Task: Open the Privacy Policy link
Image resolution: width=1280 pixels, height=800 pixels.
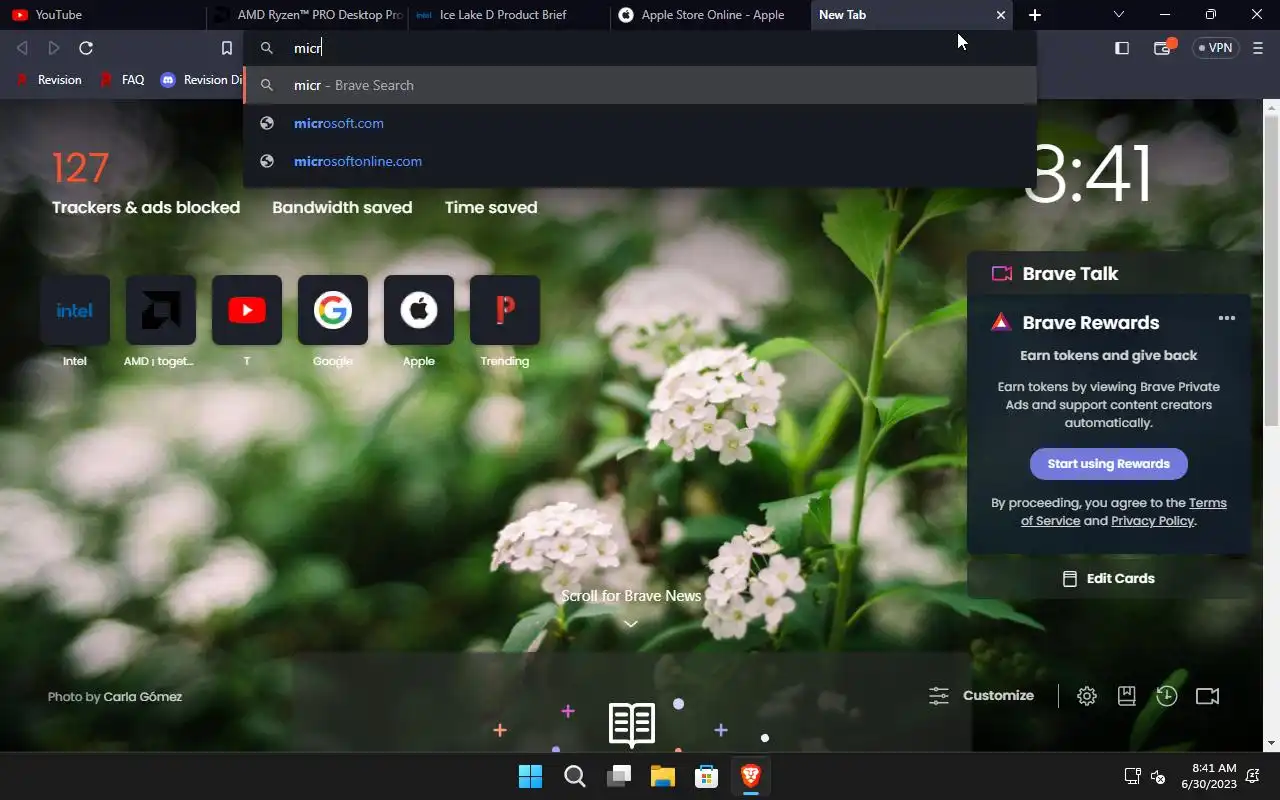Action: coord(1152,521)
